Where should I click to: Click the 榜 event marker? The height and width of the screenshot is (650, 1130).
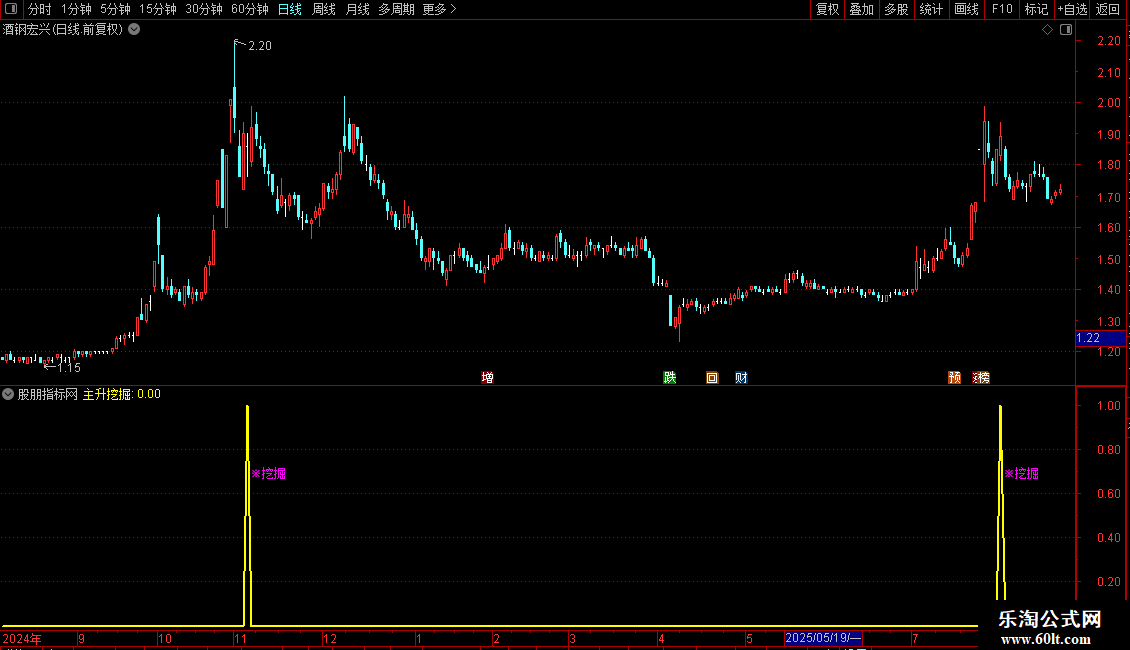[x=982, y=378]
